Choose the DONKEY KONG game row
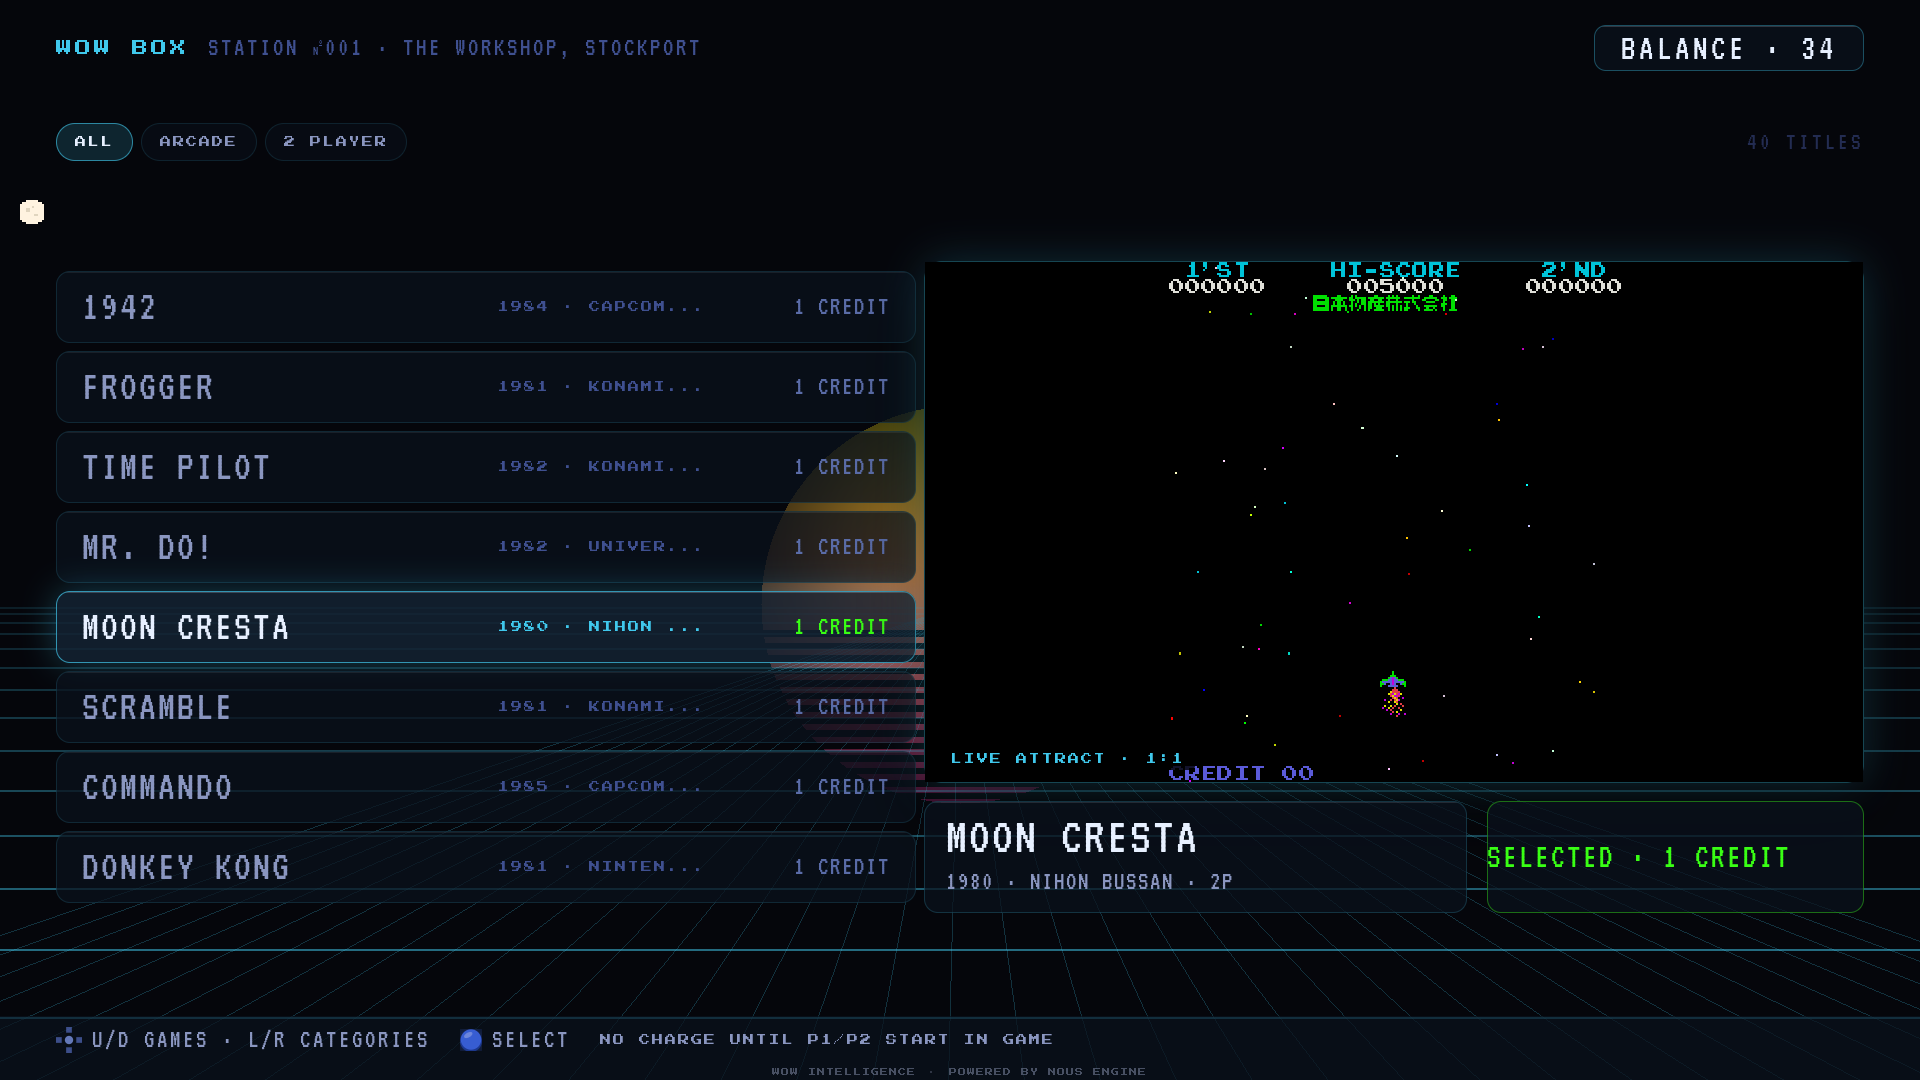Image resolution: width=1920 pixels, height=1080 pixels. pyautogui.click(x=486, y=867)
